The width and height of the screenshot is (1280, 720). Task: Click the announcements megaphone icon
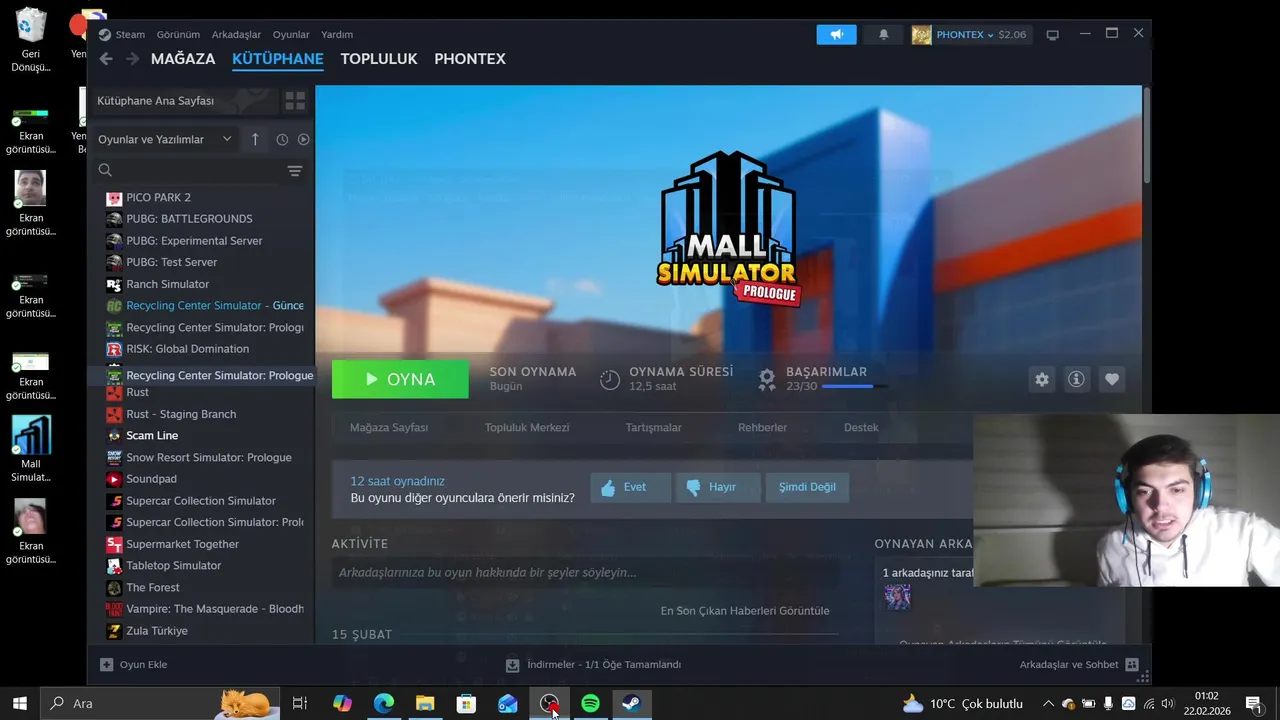[836, 34]
